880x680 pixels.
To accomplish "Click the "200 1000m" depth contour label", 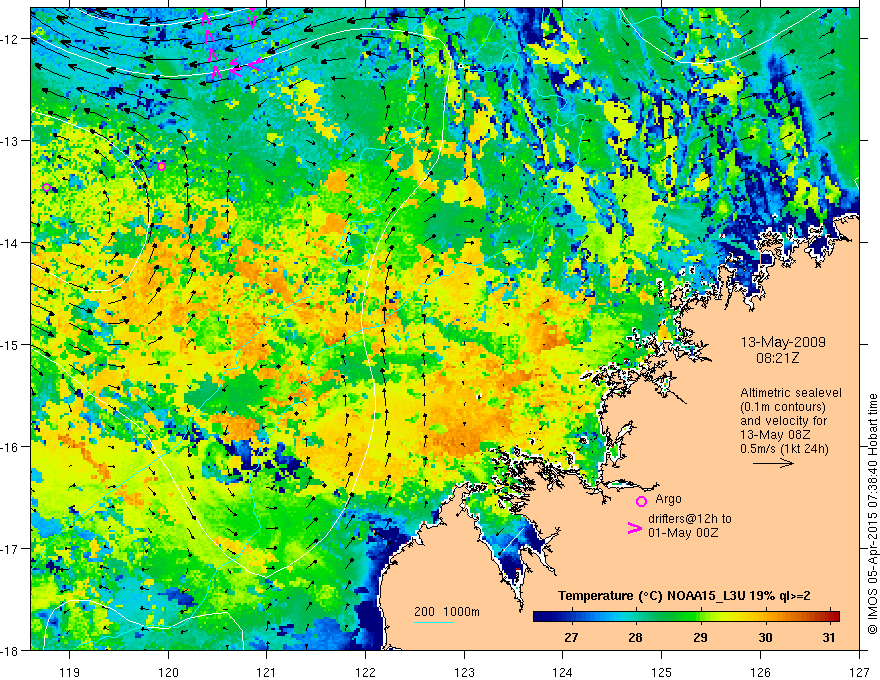I will [x=447, y=612].
